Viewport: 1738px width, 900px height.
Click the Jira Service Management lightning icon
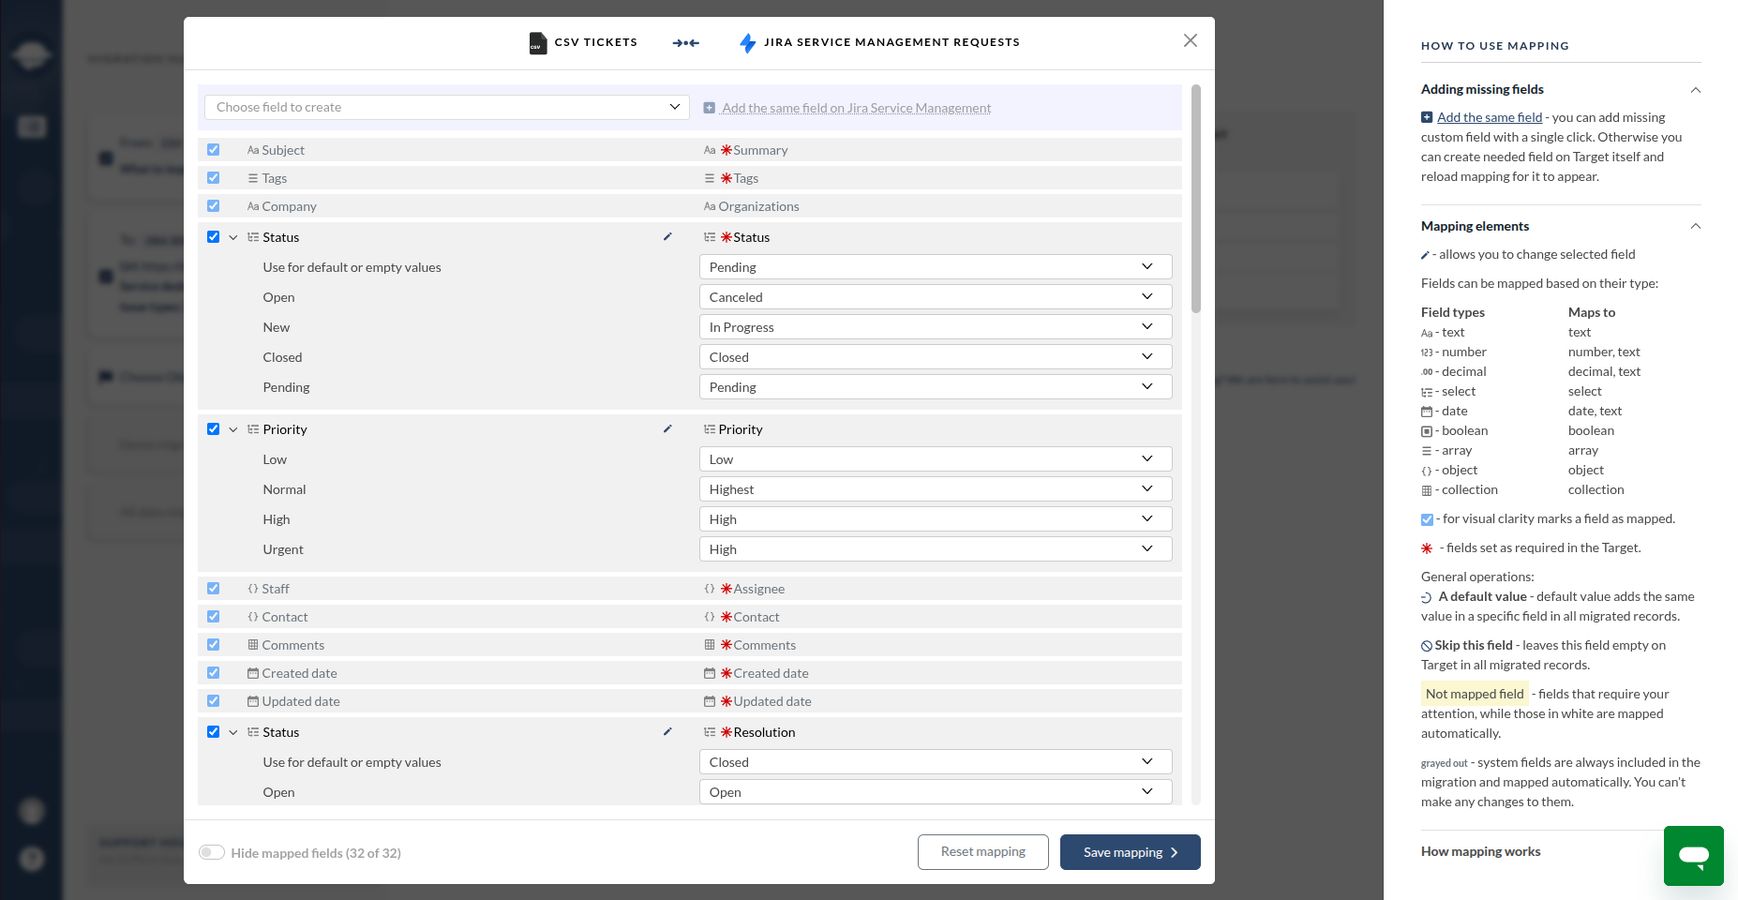point(747,43)
